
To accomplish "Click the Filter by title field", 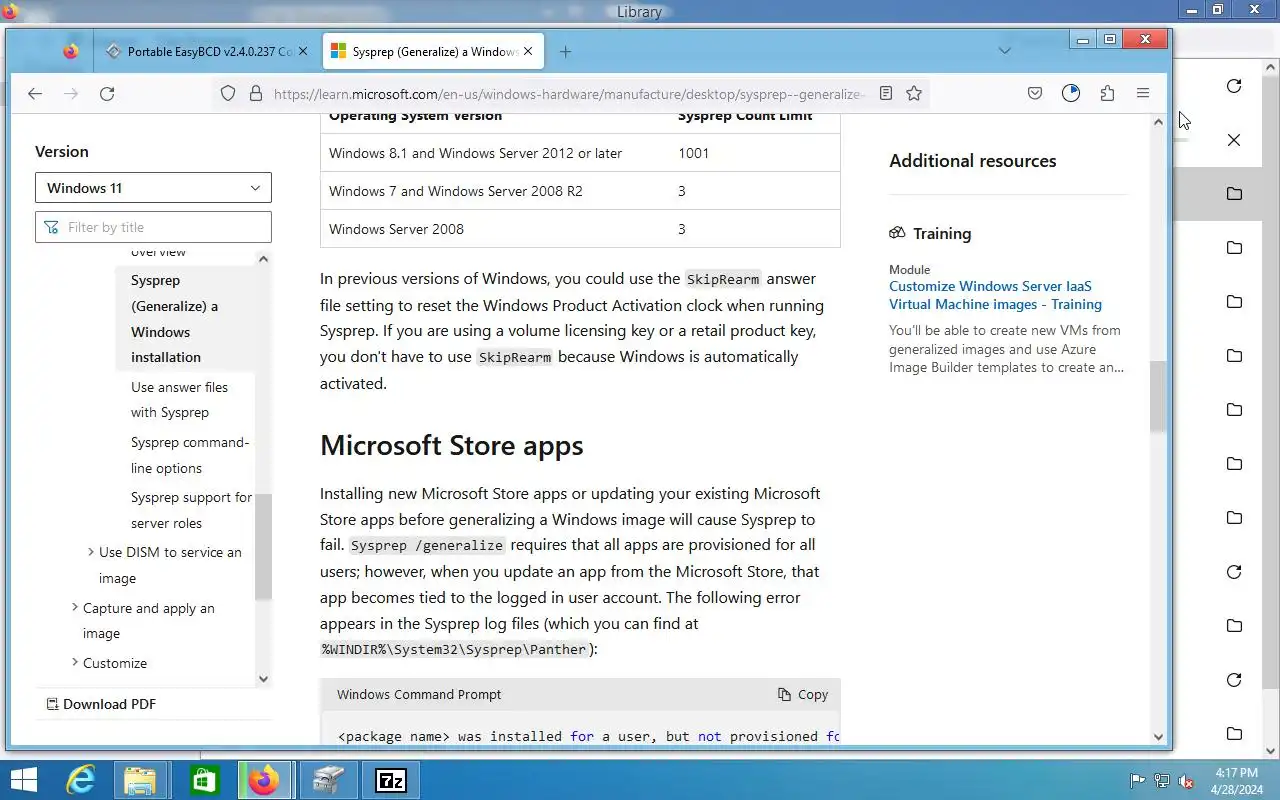I will (x=153, y=227).
